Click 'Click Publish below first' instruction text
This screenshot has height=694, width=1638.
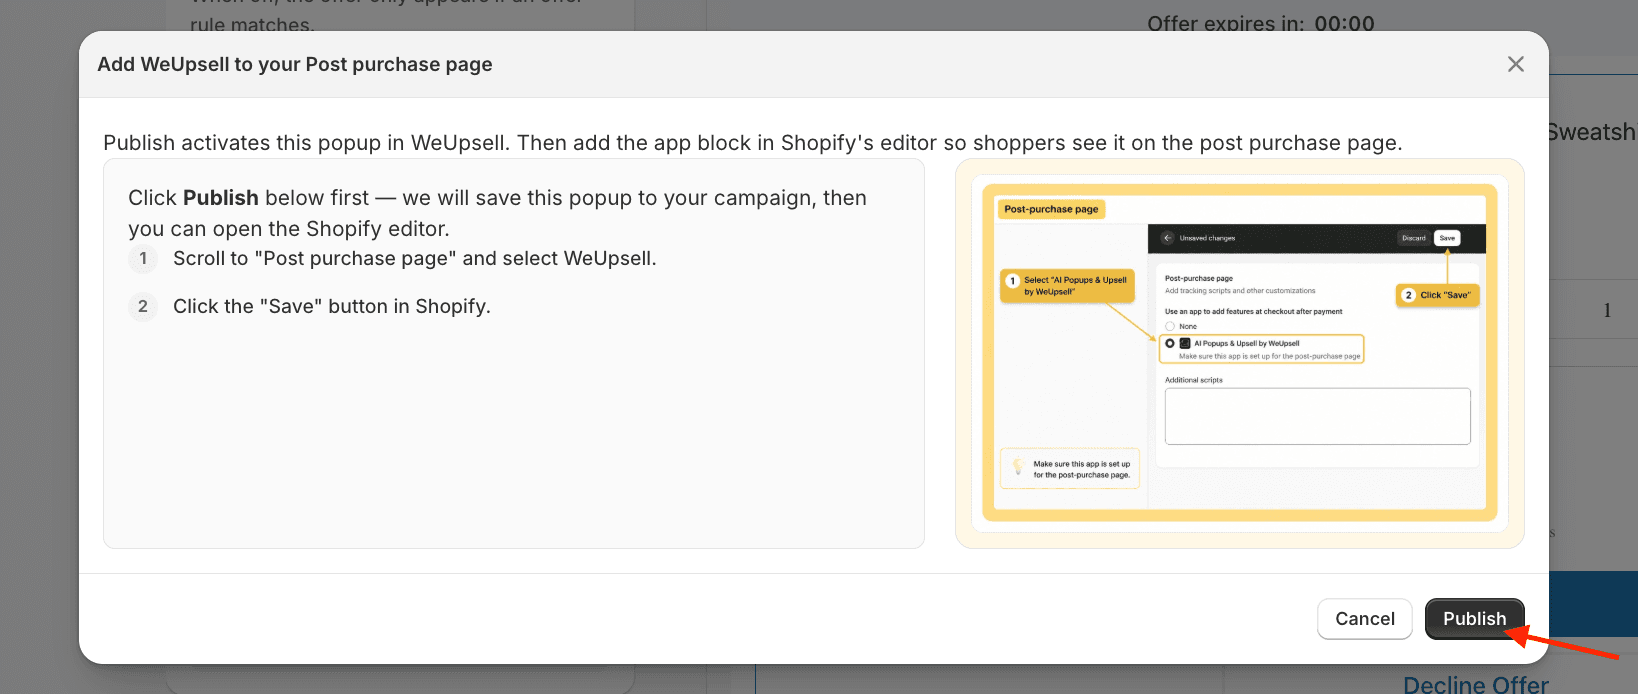pyautogui.click(x=498, y=213)
